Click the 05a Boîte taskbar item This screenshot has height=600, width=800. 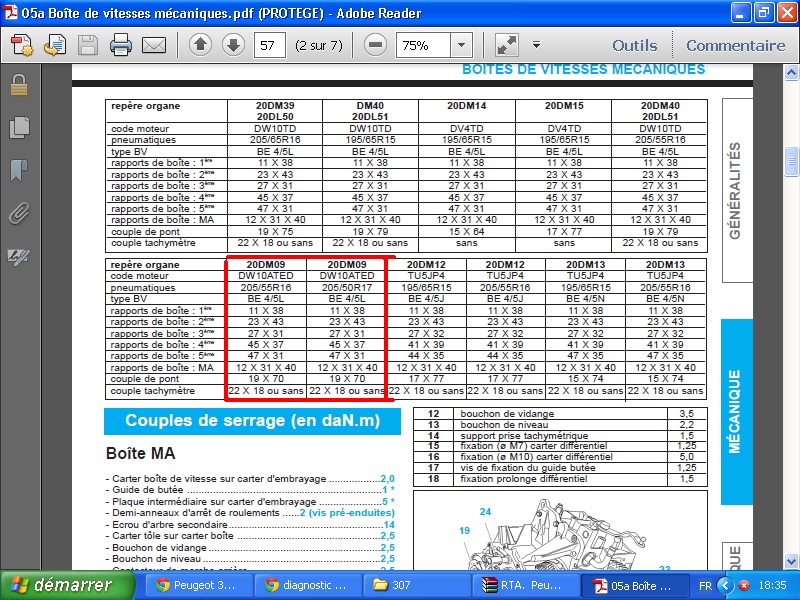(633, 585)
